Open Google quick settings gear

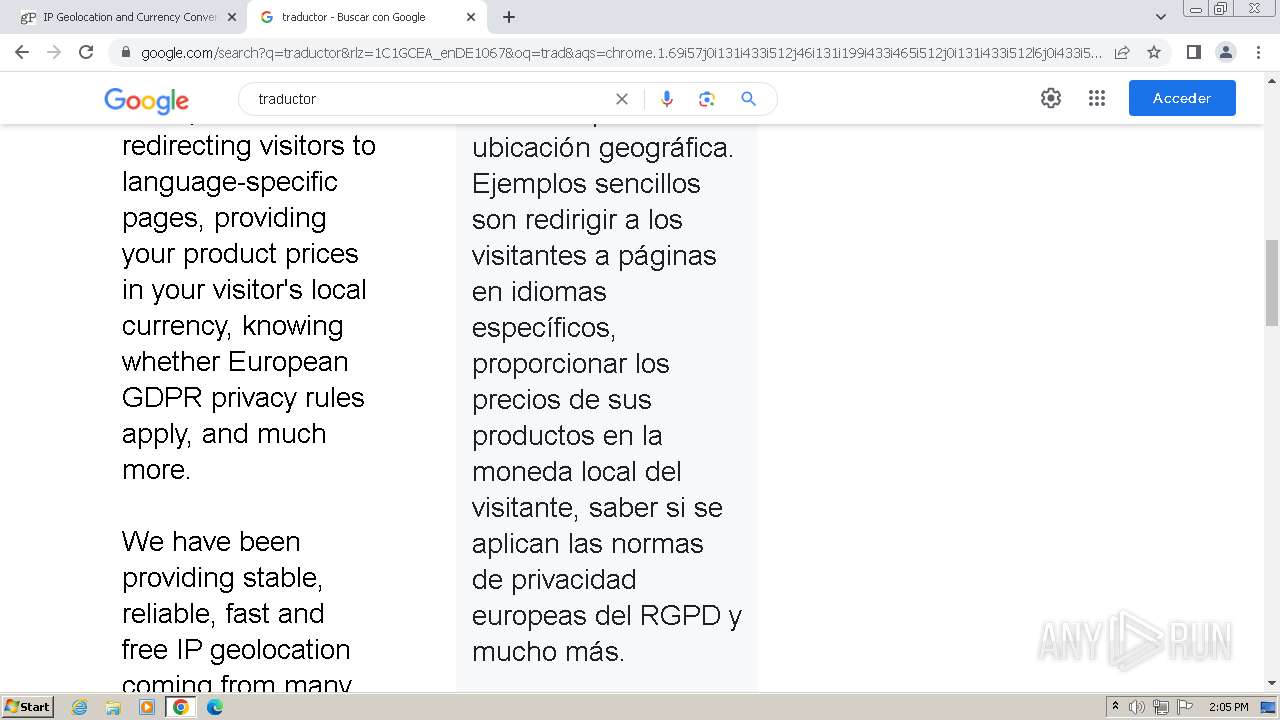click(x=1051, y=98)
